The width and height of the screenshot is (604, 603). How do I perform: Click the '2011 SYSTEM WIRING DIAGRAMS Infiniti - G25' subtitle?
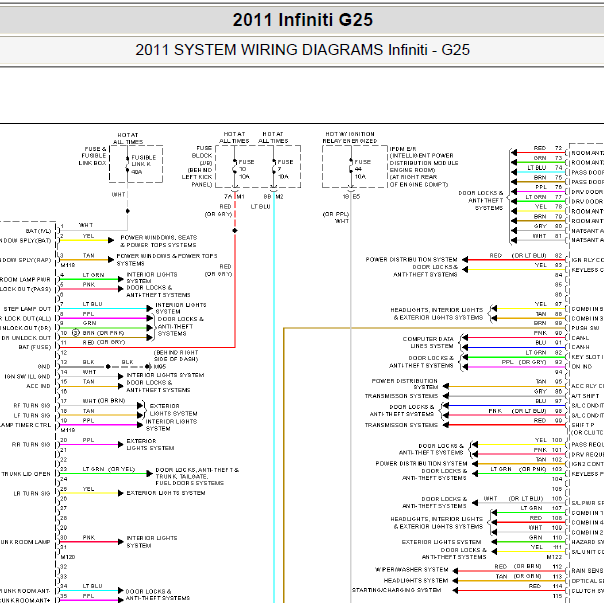302,50
